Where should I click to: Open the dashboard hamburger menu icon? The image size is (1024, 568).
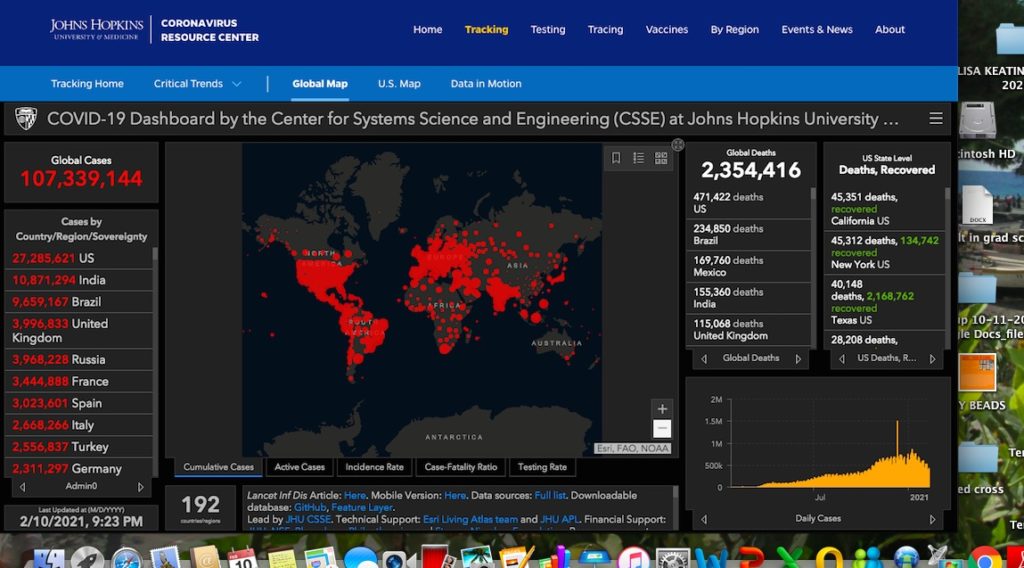coord(936,119)
